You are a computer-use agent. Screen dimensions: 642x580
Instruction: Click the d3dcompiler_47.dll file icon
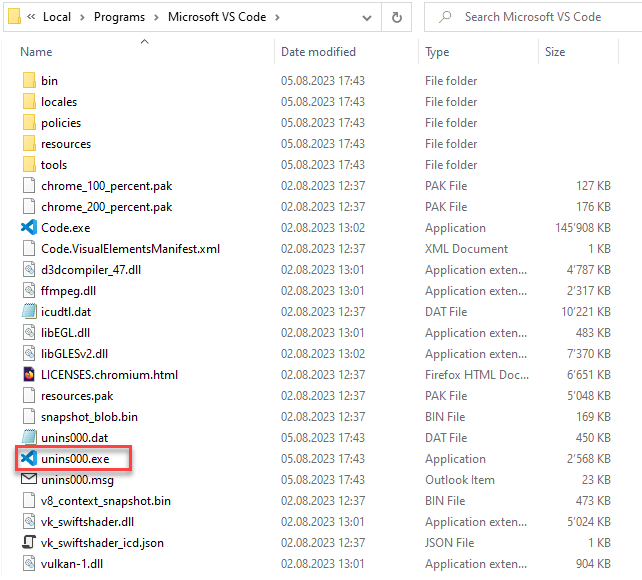pyautogui.click(x=28, y=270)
